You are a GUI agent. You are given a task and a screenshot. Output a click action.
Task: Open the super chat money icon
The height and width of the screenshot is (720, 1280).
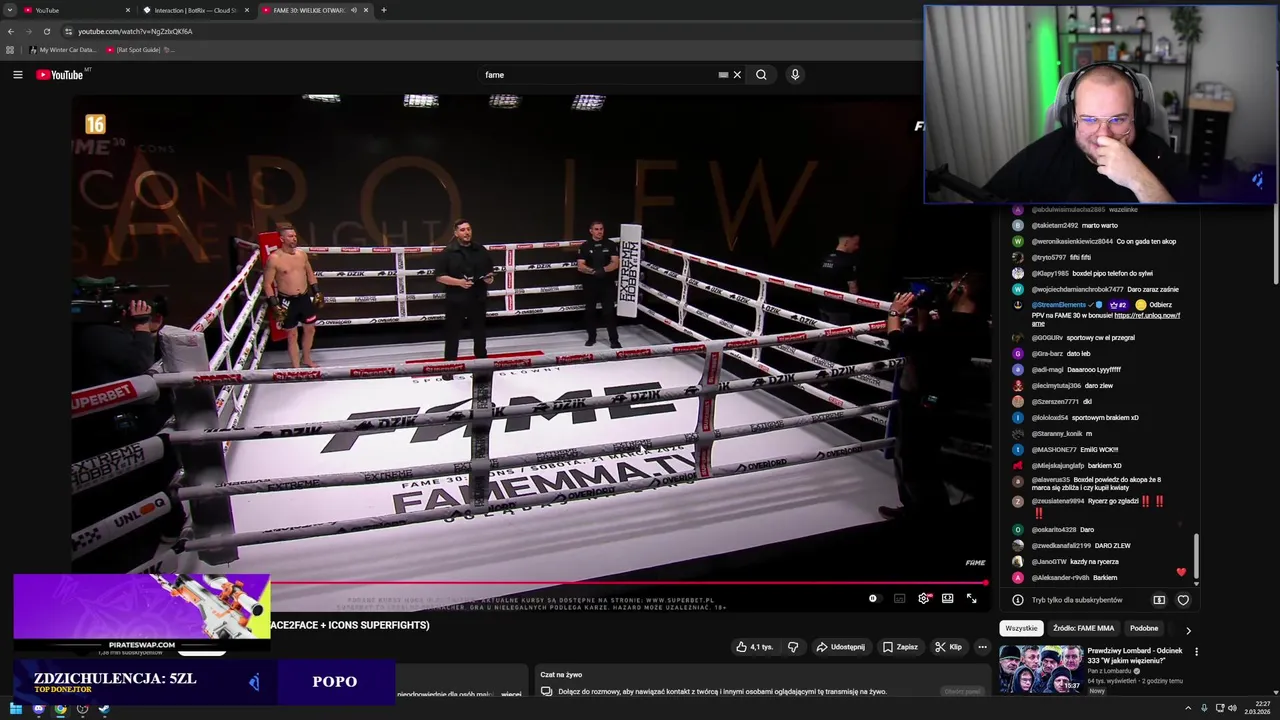click(x=1159, y=600)
